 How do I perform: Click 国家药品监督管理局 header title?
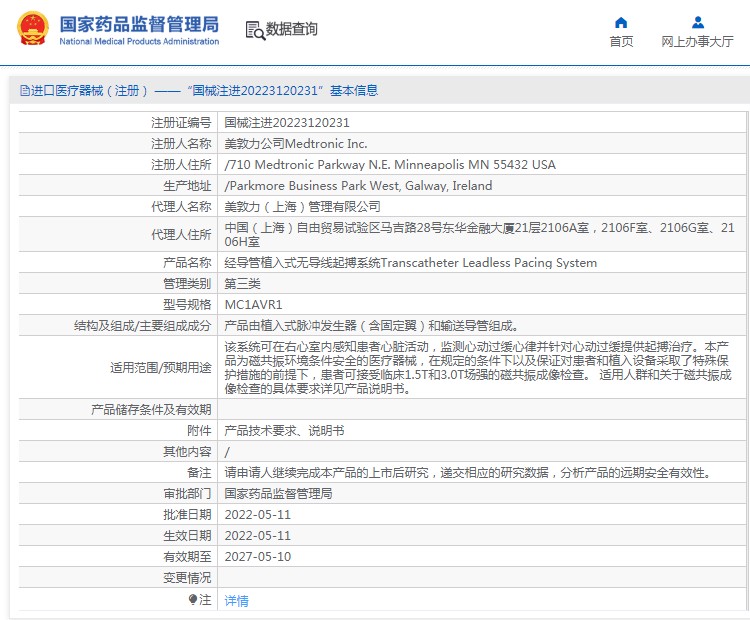tap(139, 24)
